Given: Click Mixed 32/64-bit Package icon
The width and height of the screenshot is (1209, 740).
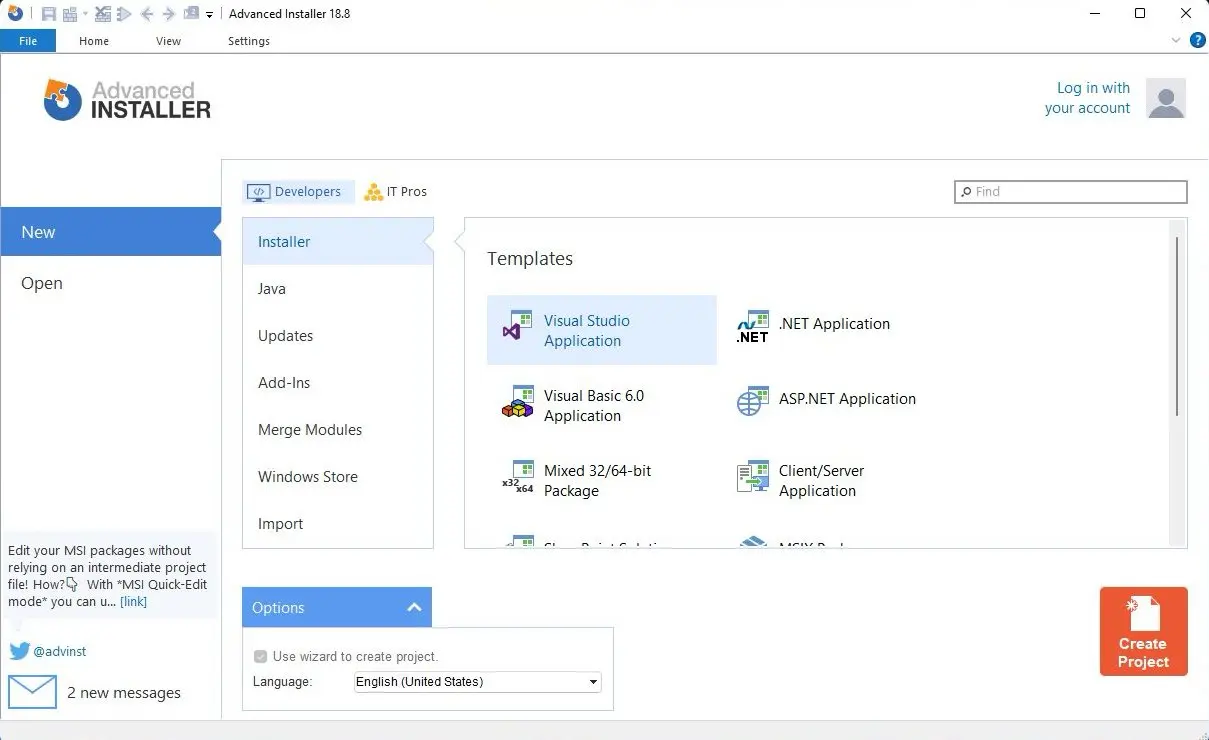Looking at the screenshot, I should 518,477.
